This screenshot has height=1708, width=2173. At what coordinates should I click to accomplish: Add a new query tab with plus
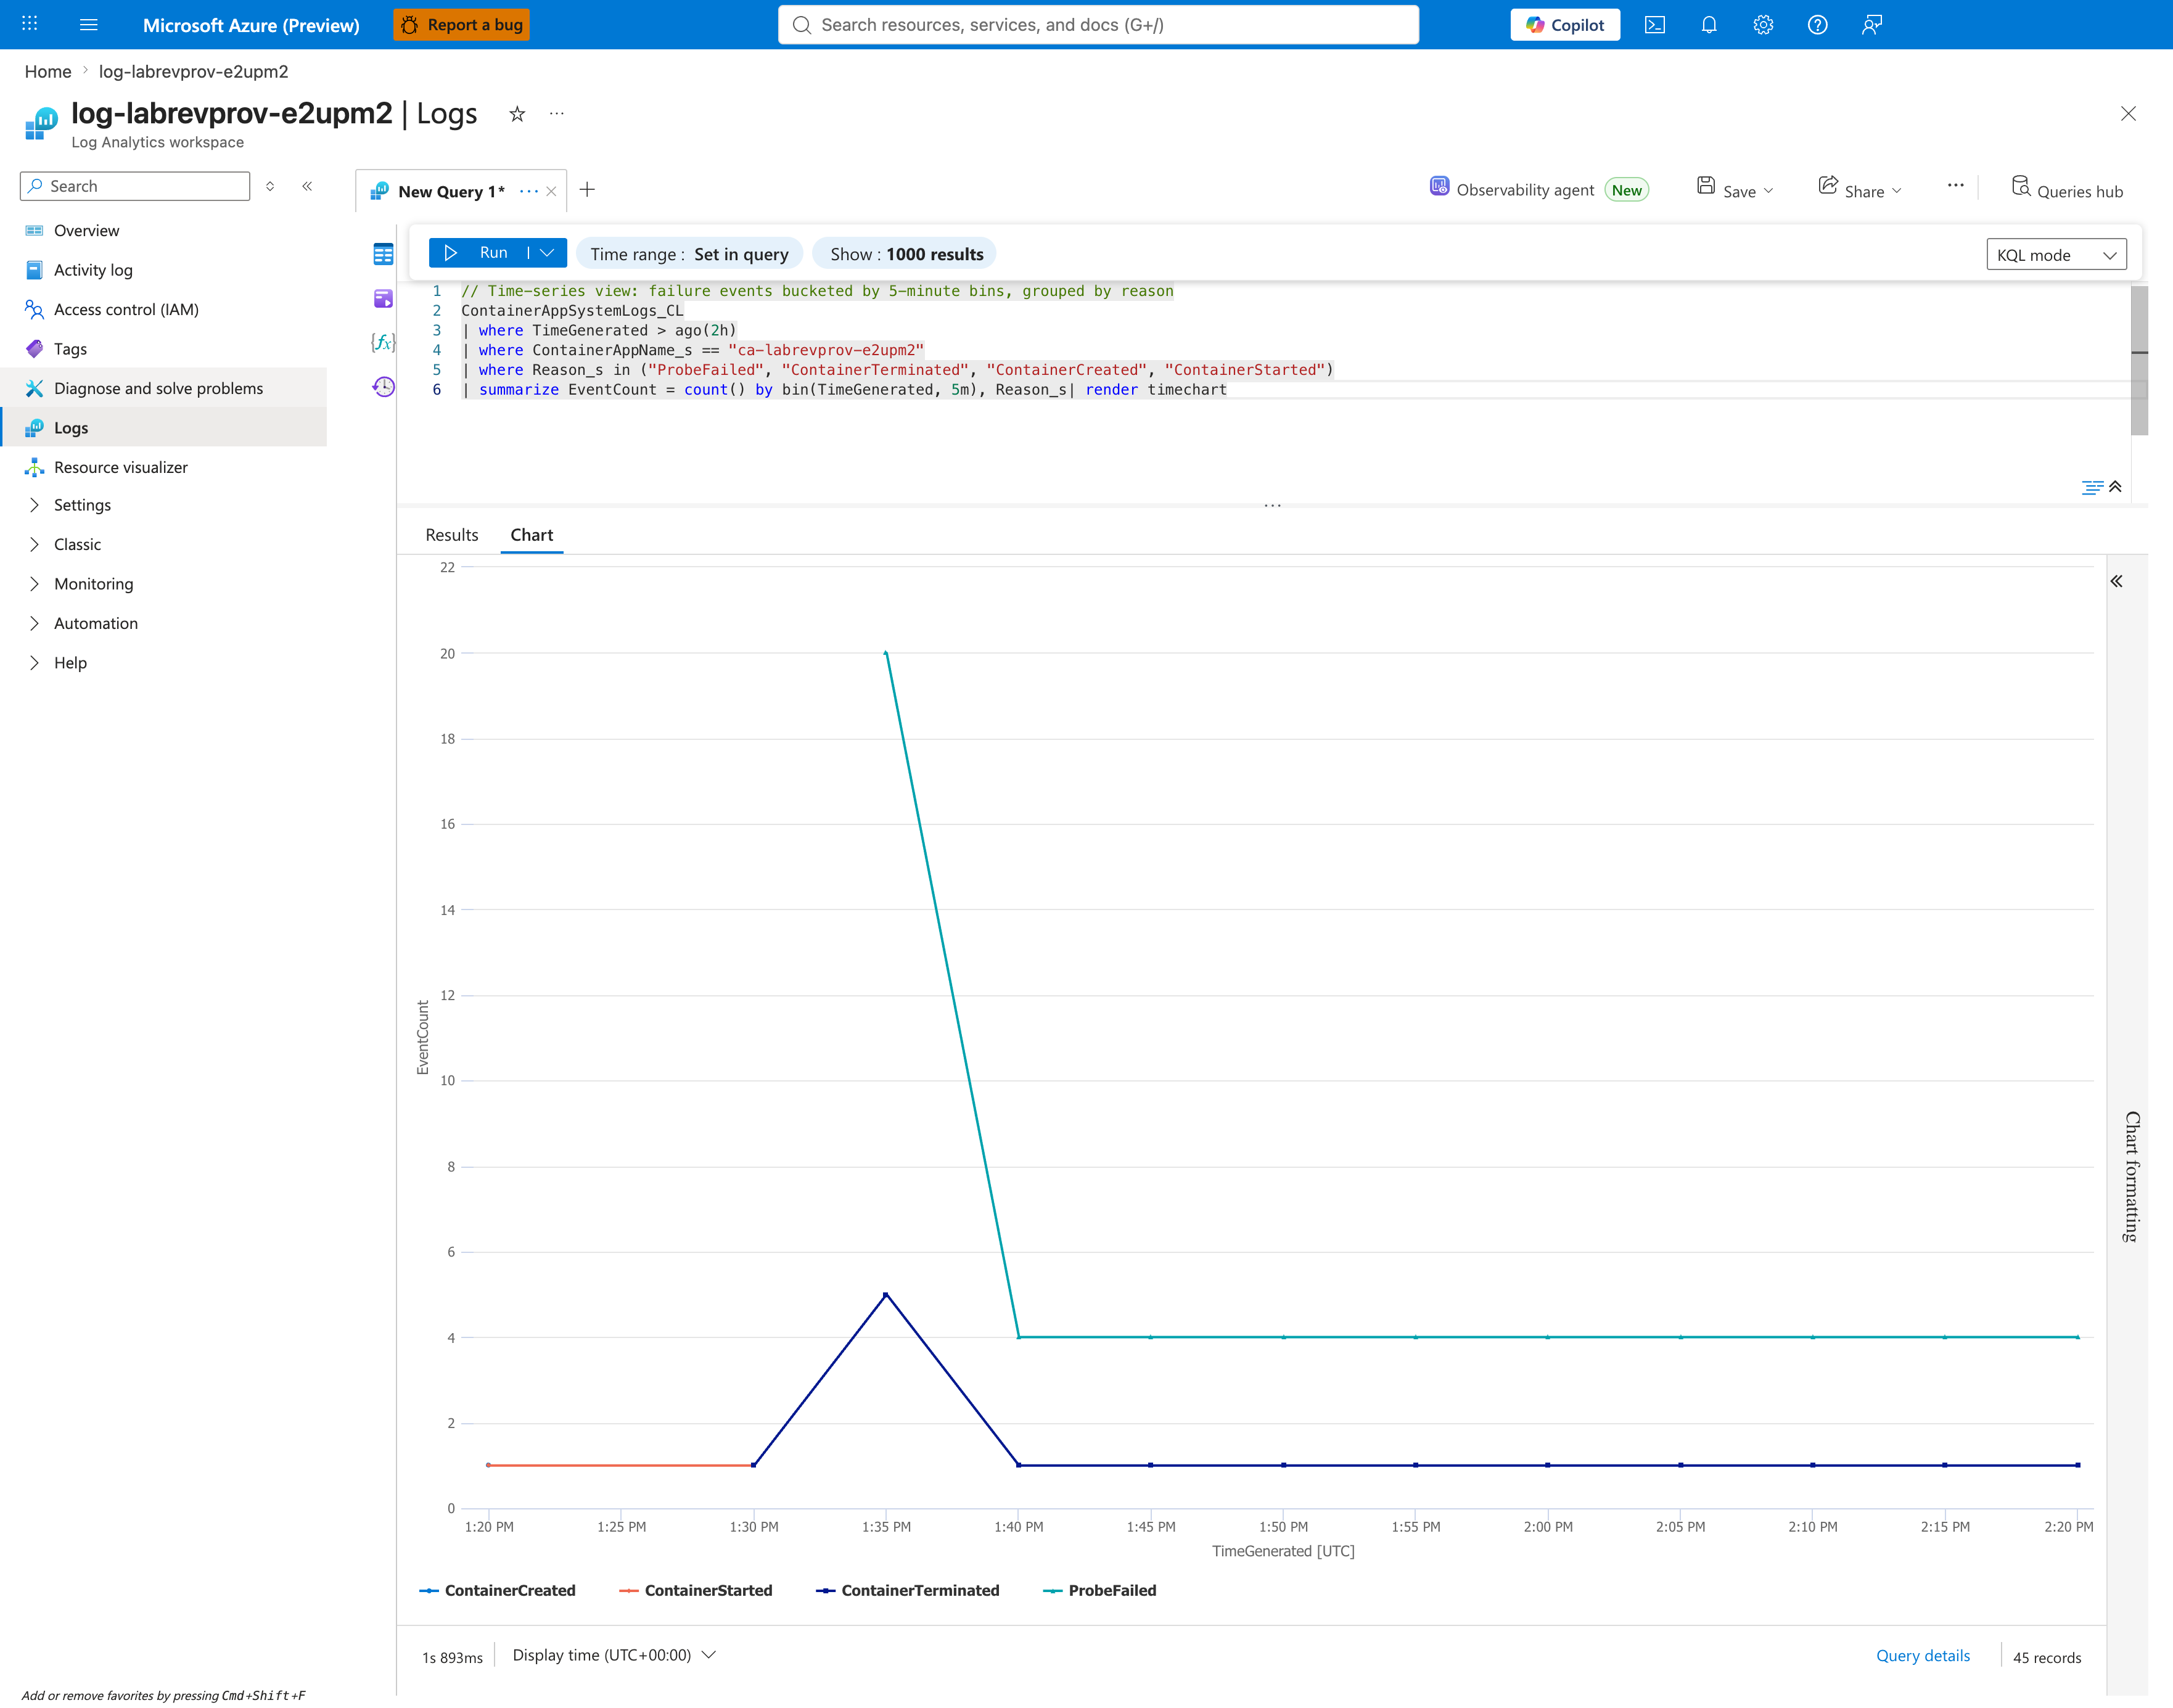pyautogui.click(x=587, y=190)
